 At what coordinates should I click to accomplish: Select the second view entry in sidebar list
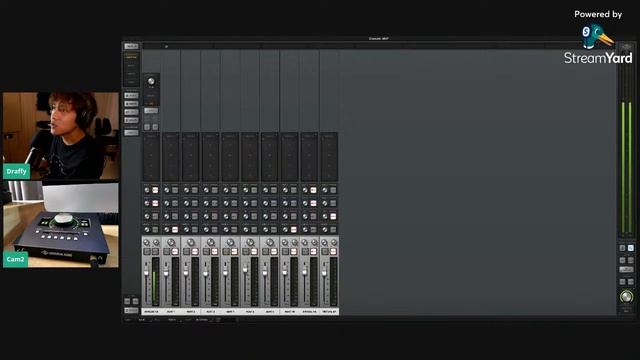click(131, 66)
